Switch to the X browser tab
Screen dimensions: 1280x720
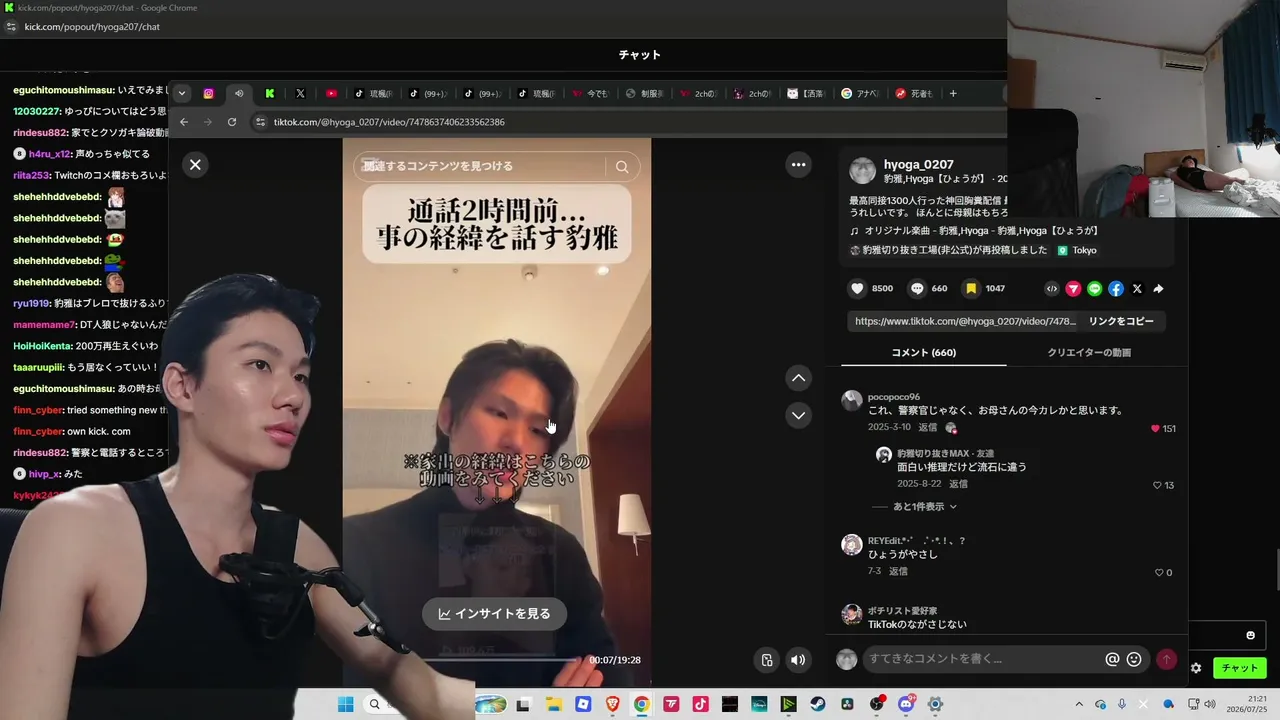[300, 93]
